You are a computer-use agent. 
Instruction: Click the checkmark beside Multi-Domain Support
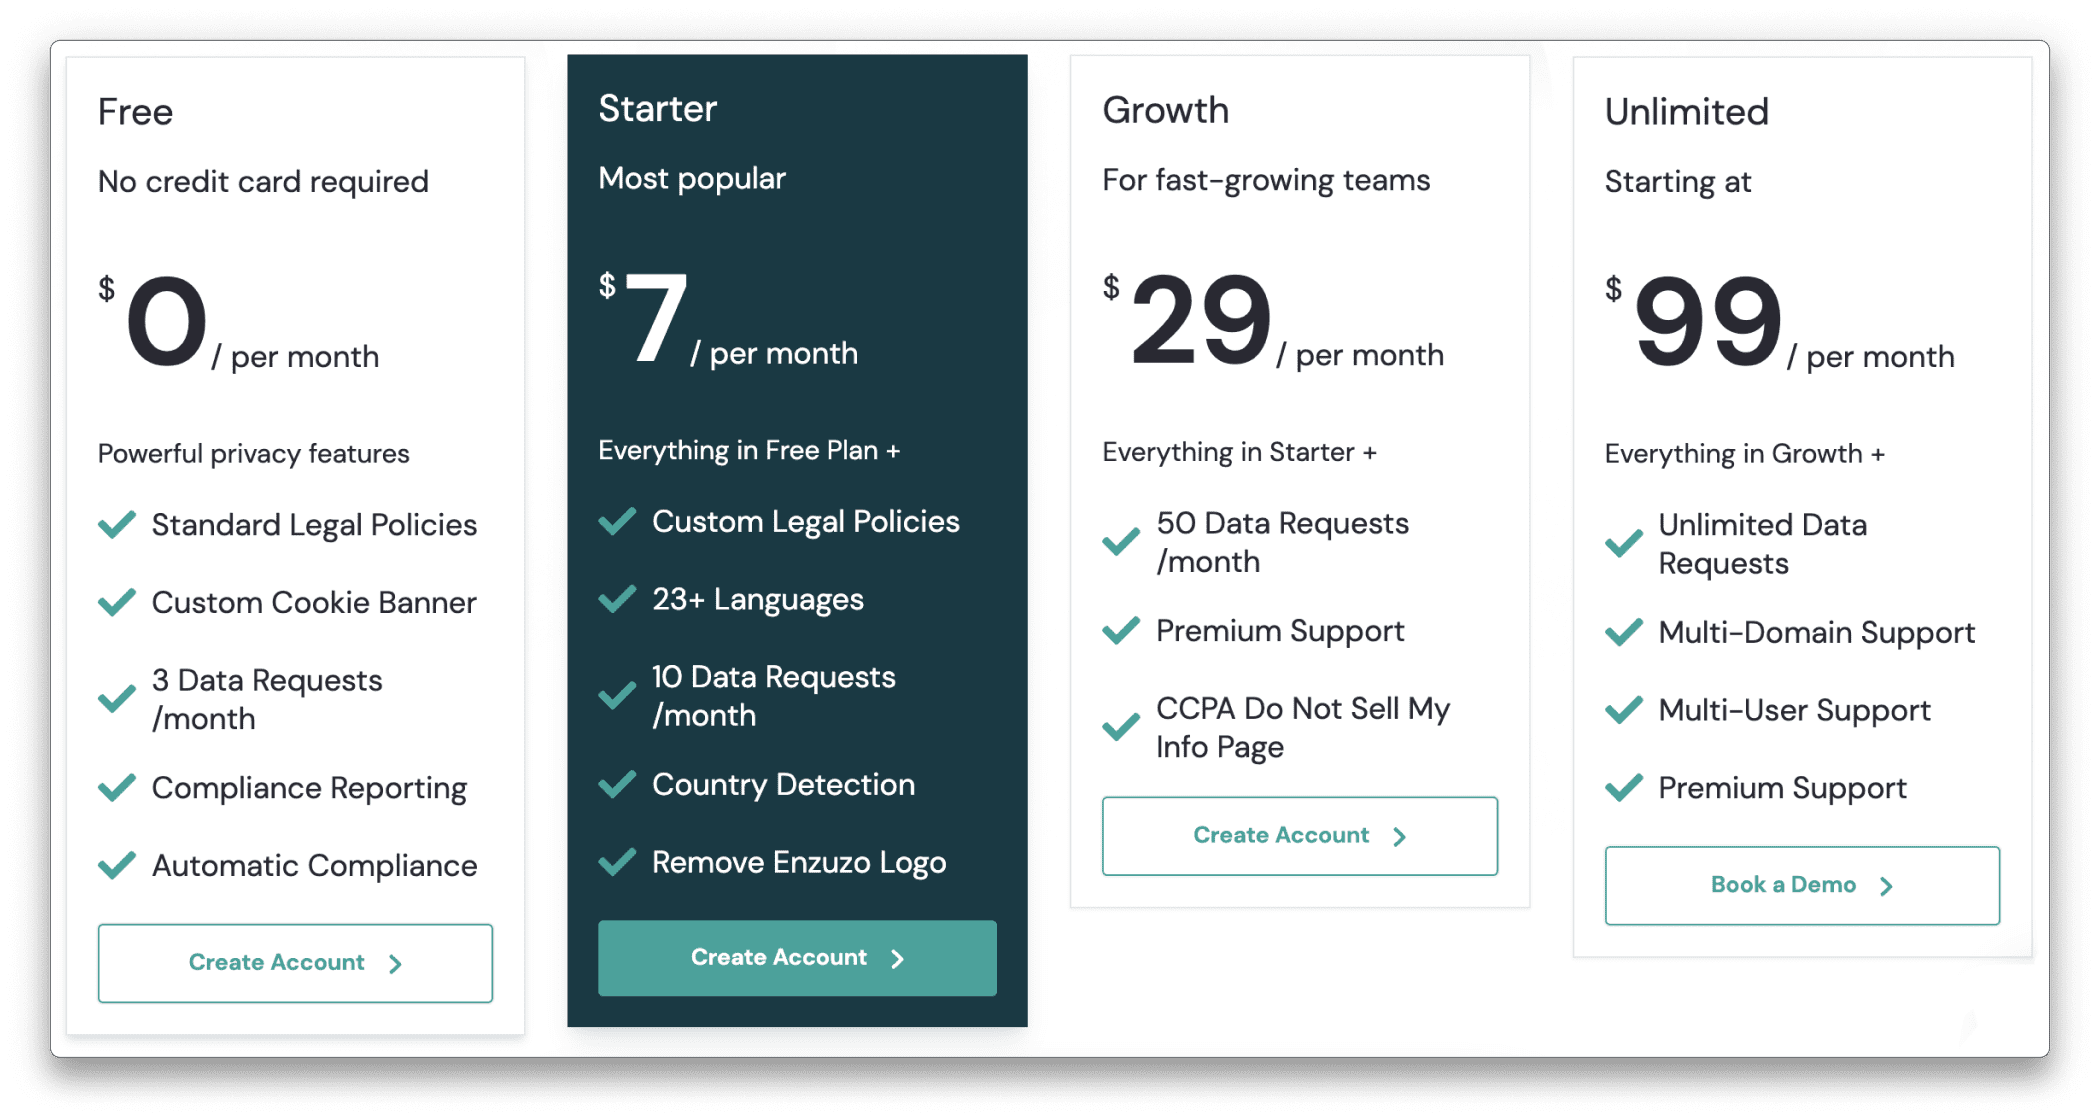pyautogui.click(x=1624, y=632)
